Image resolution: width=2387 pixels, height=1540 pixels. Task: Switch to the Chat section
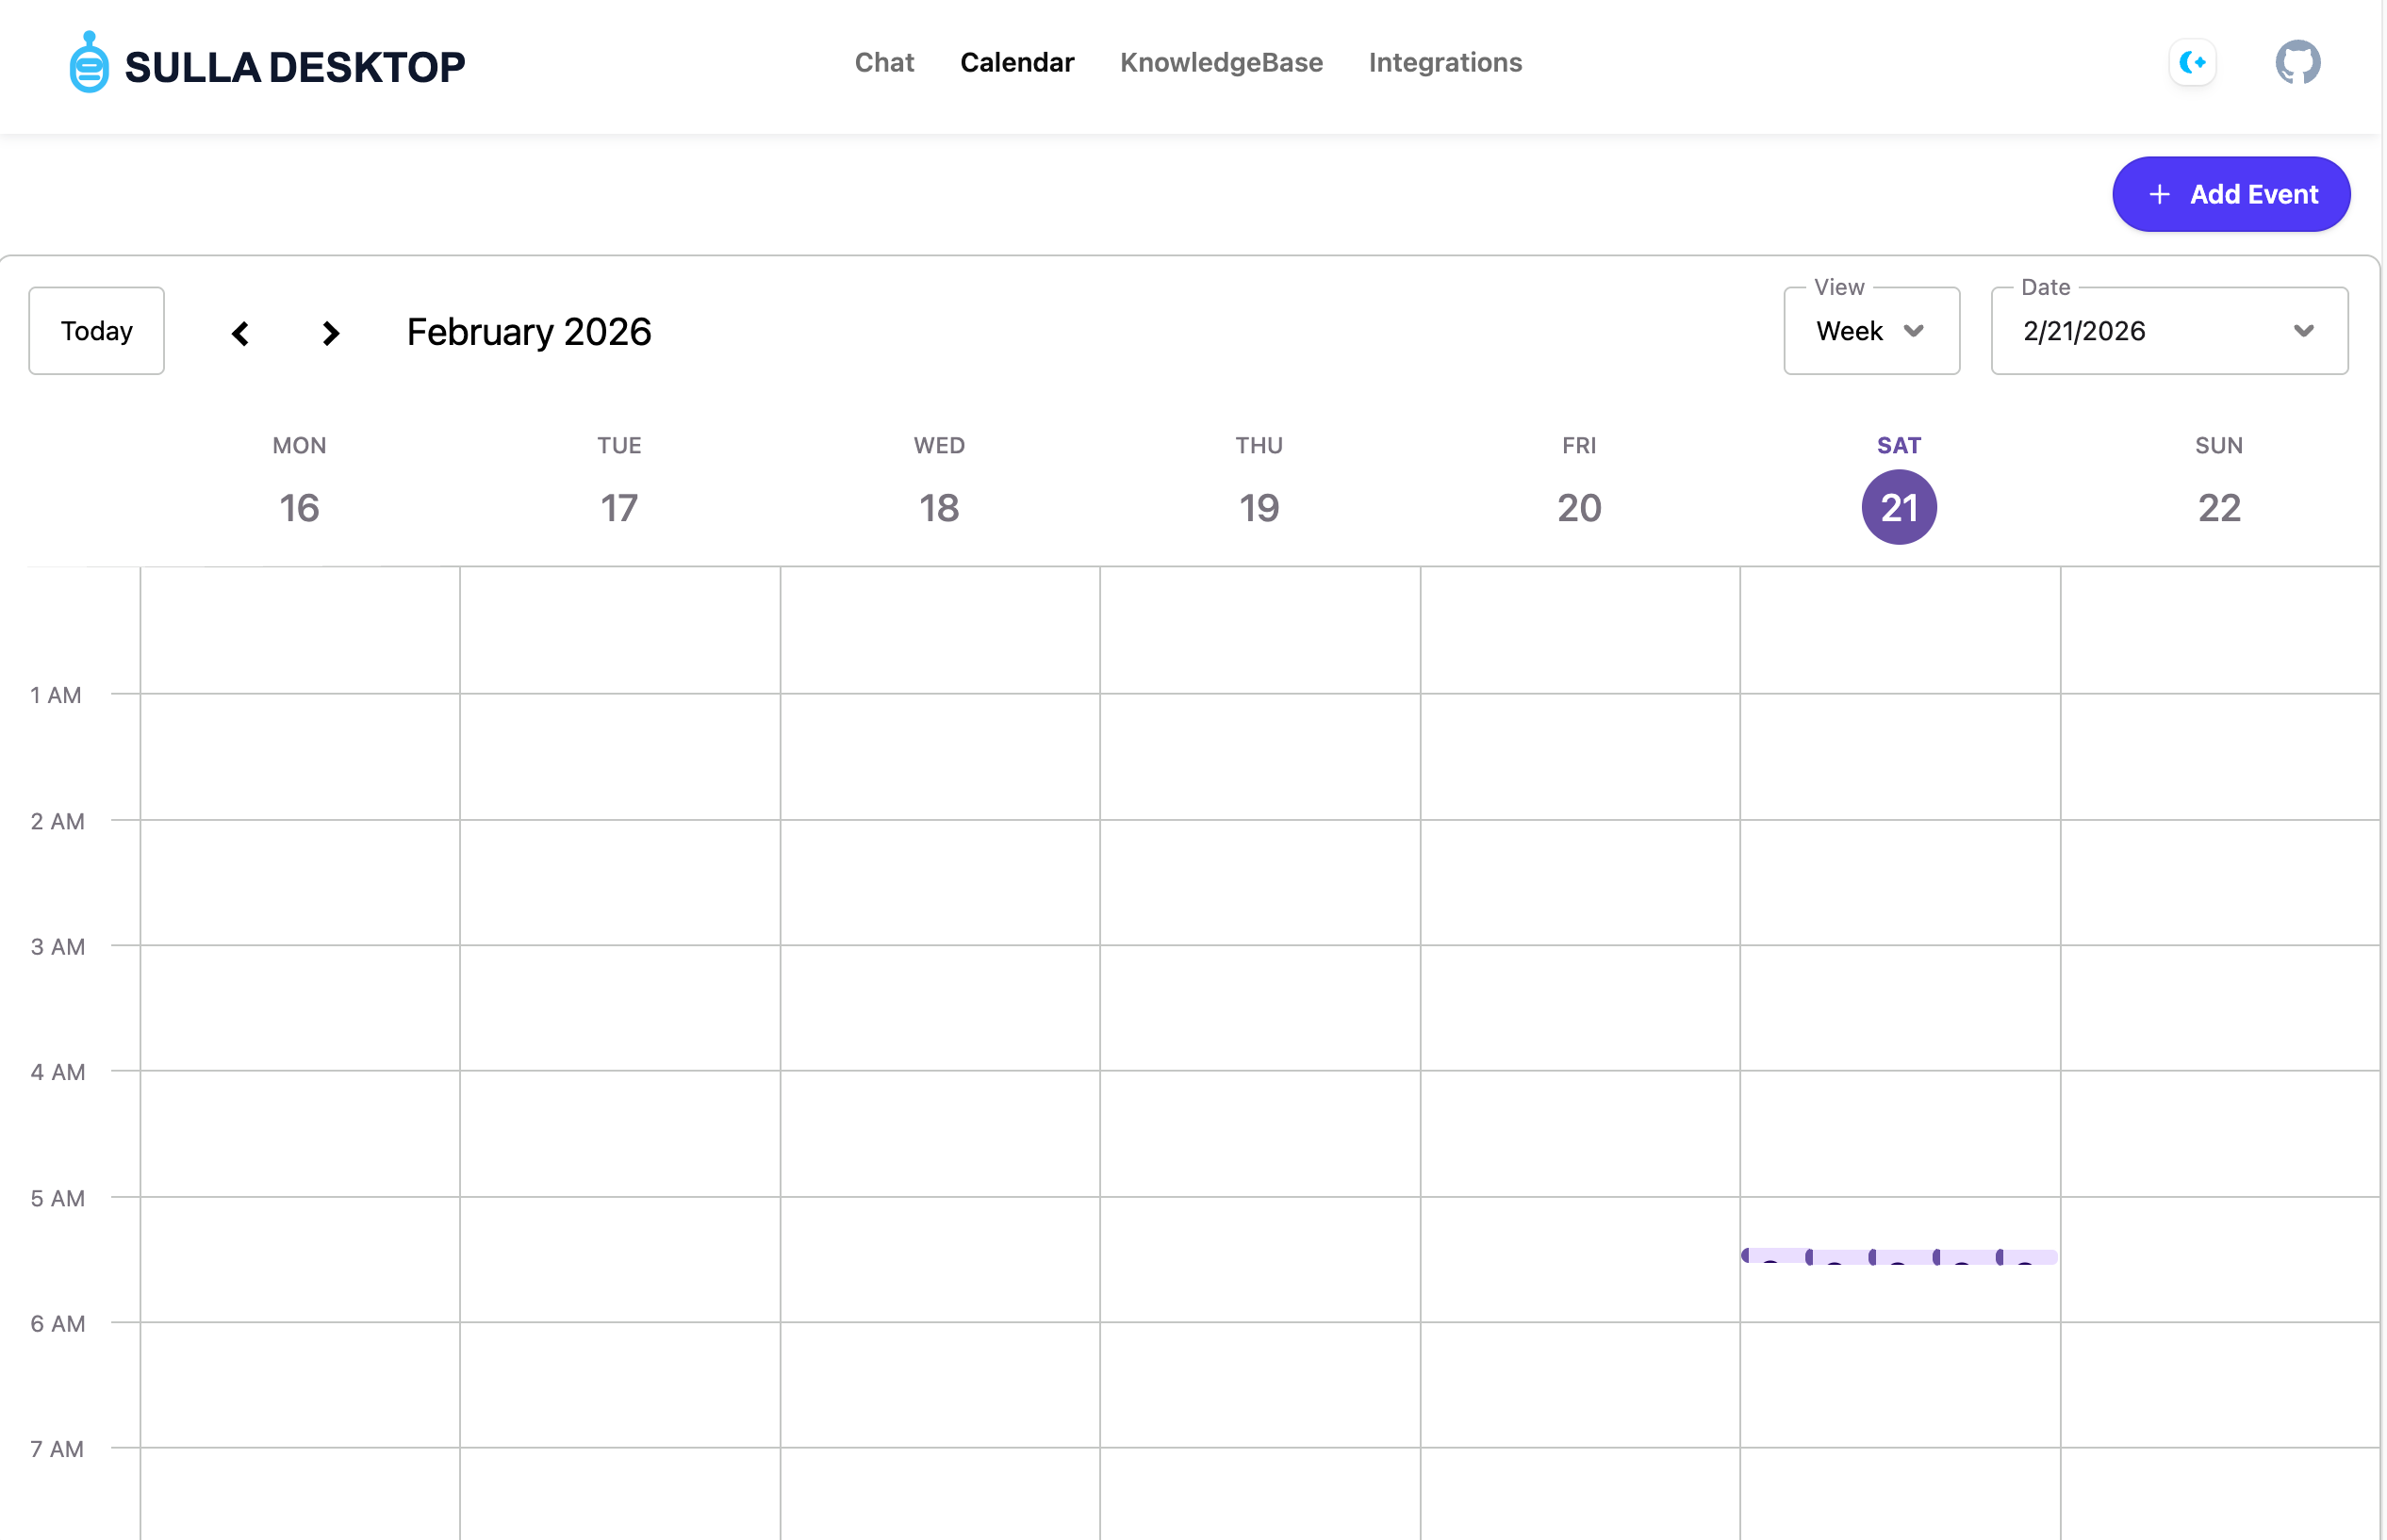tap(884, 62)
